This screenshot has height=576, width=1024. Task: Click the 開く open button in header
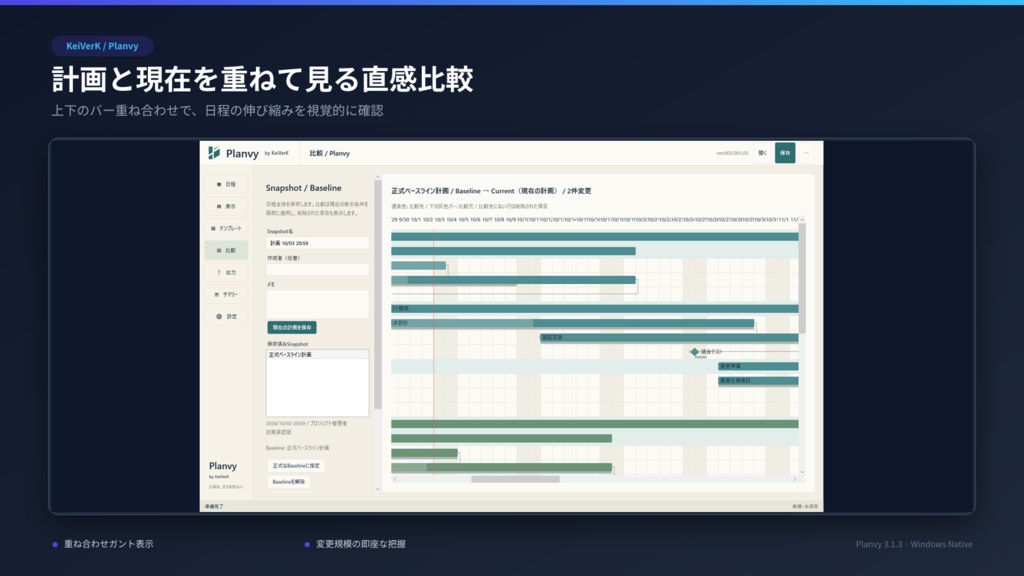(762, 153)
